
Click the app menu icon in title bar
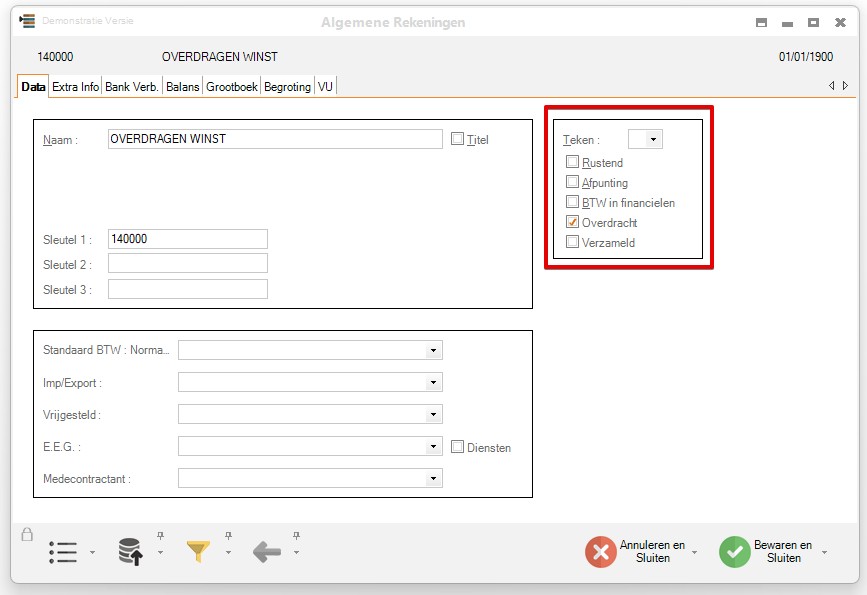tap(28, 21)
